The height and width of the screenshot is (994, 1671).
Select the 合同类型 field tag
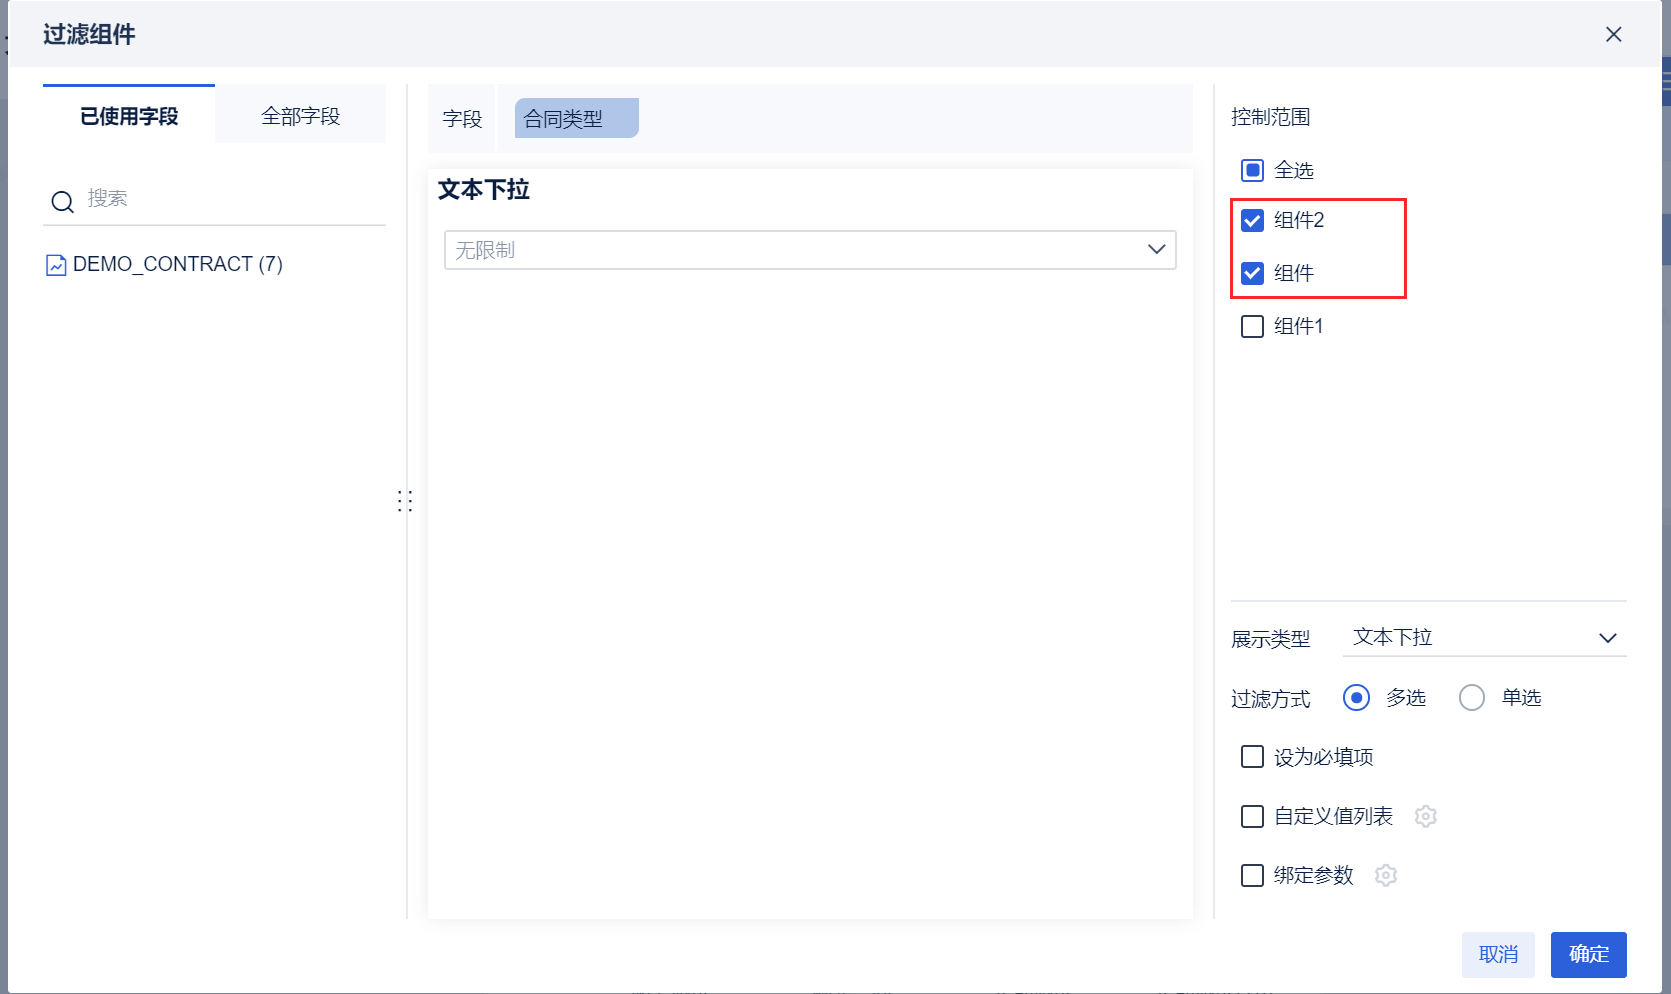tap(575, 119)
